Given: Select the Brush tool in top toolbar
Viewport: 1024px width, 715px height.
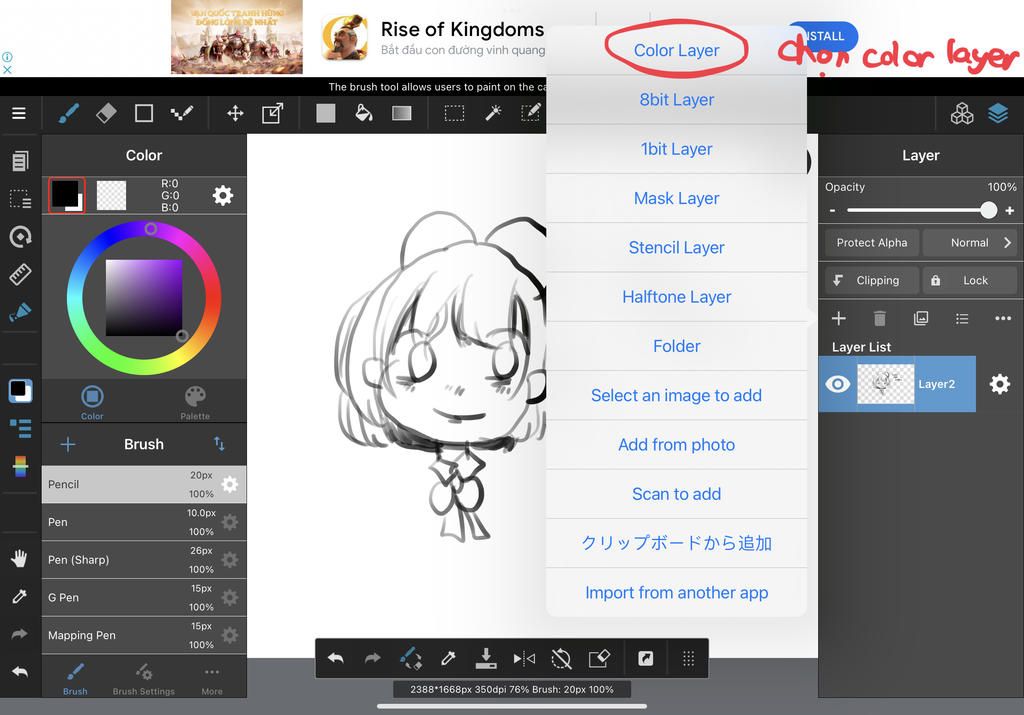Looking at the screenshot, I should tap(69, 114).
